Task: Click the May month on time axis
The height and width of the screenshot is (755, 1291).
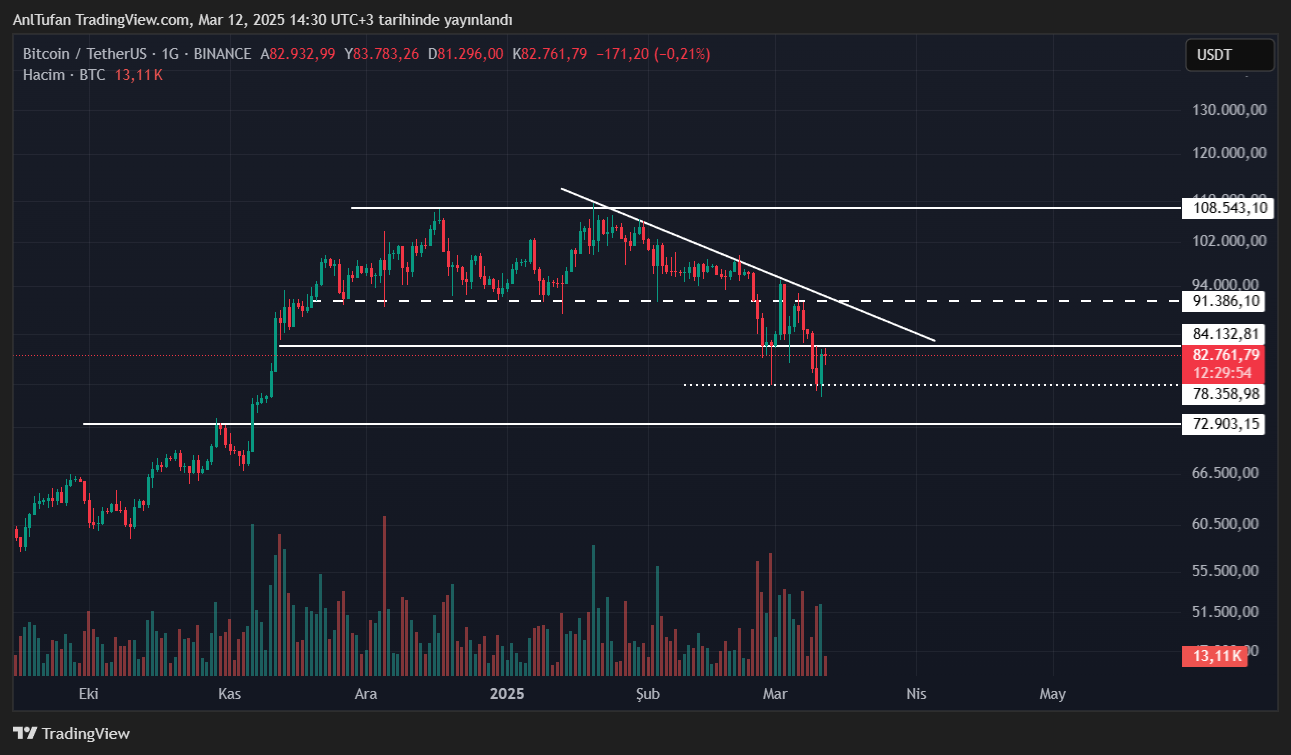Action: [x=1052, y=693]
